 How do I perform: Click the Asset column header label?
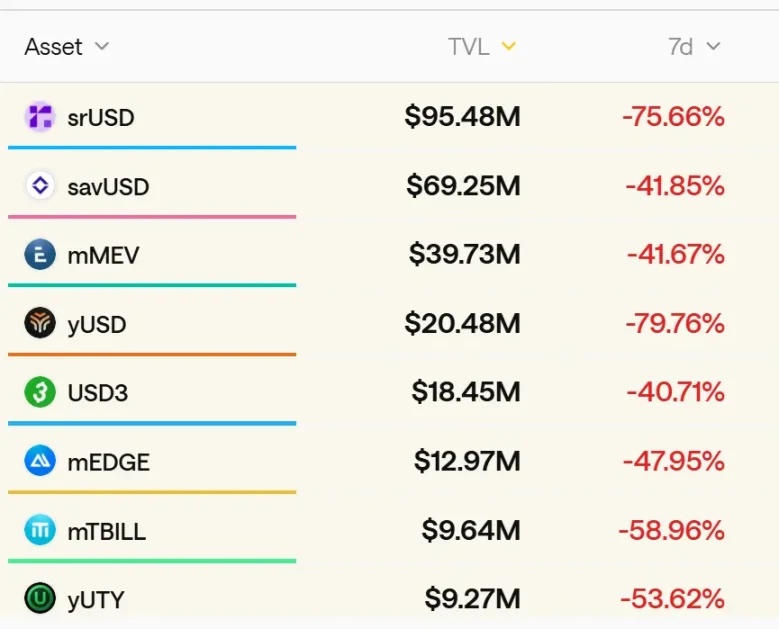point(54,47)
